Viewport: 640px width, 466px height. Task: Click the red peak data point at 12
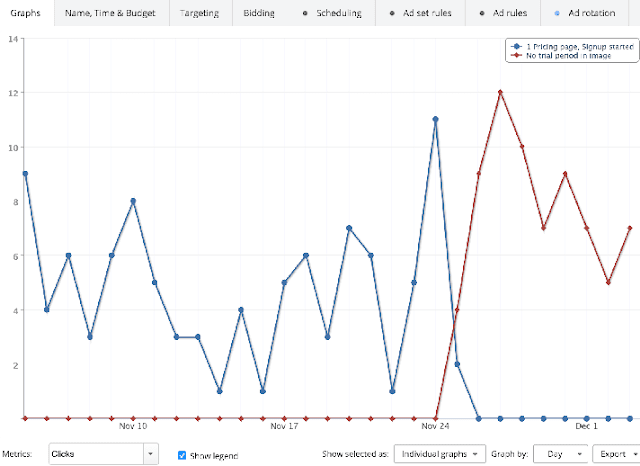(x=500, y=92)
